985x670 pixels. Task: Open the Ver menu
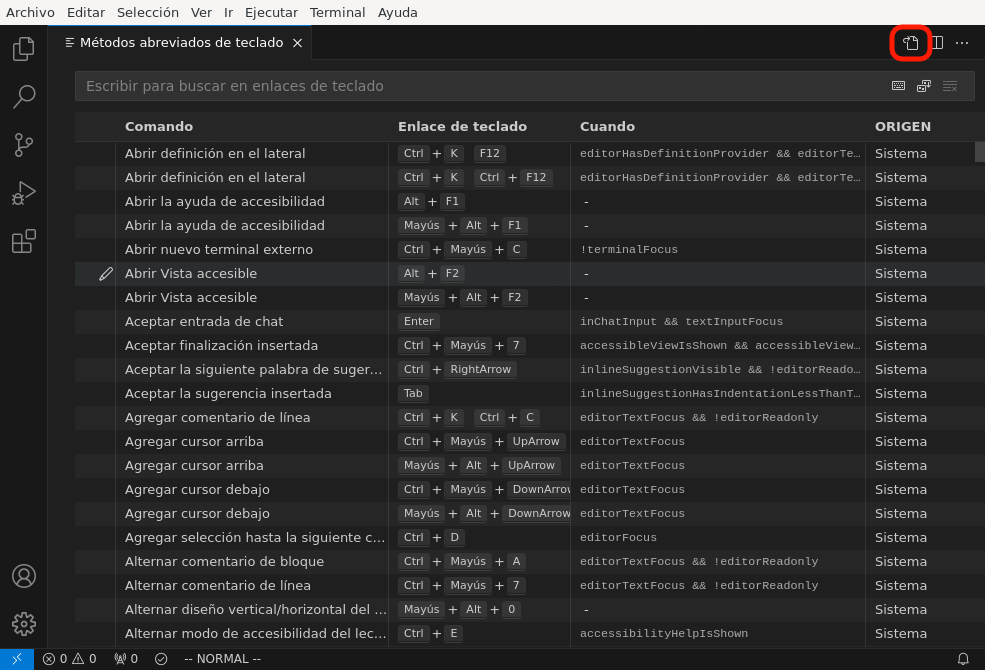click(201, 13)
